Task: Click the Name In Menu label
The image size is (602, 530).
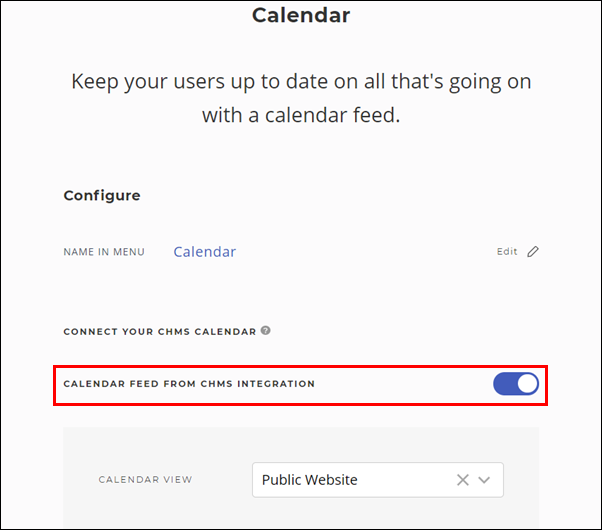Action: [x=104, y=252]
